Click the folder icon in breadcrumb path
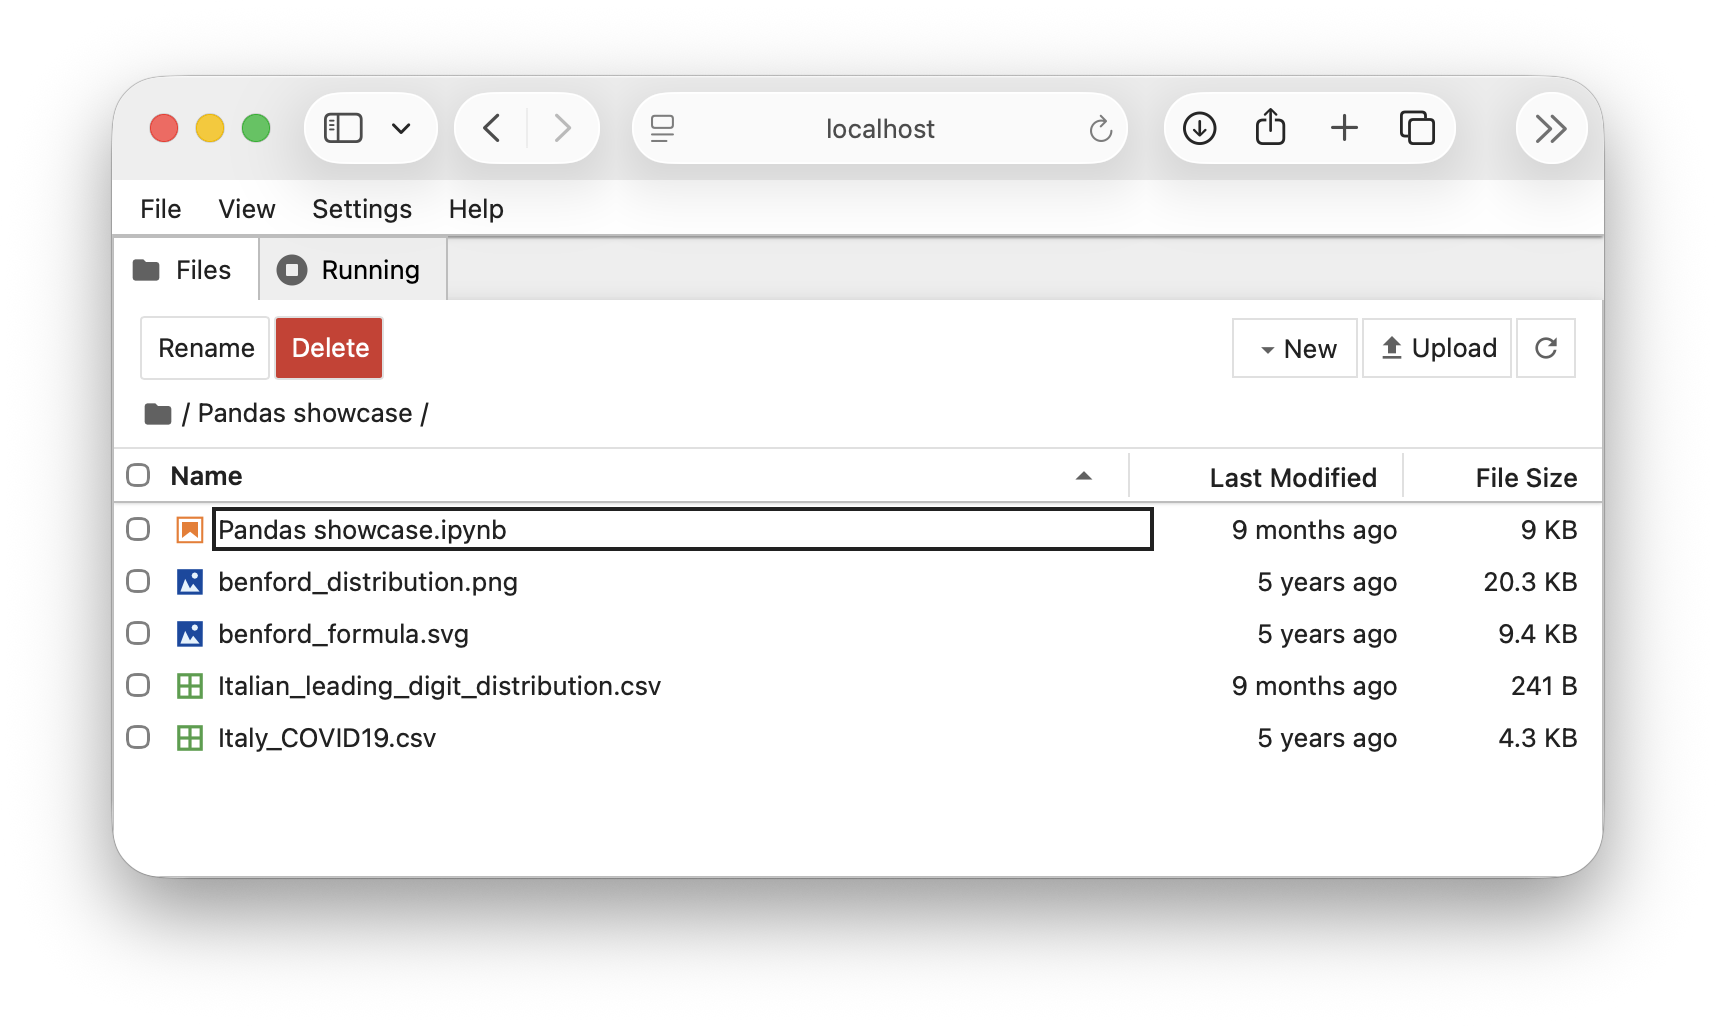1716x1026 pixels. point(158,414)
